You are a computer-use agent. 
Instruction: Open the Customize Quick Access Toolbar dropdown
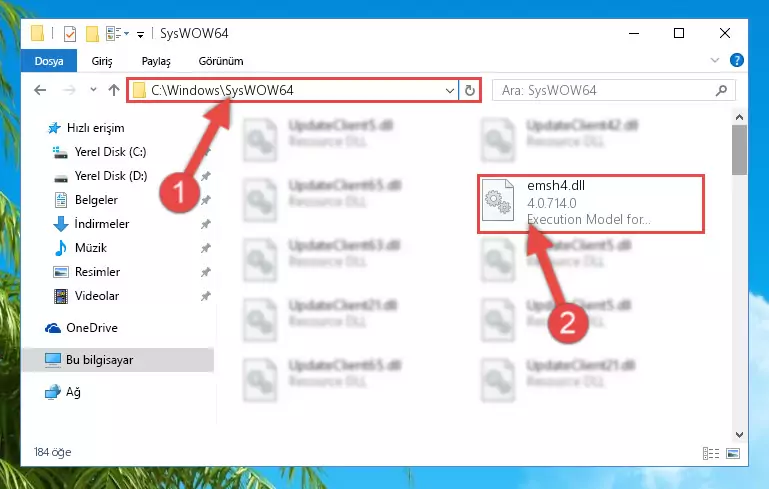140,34
